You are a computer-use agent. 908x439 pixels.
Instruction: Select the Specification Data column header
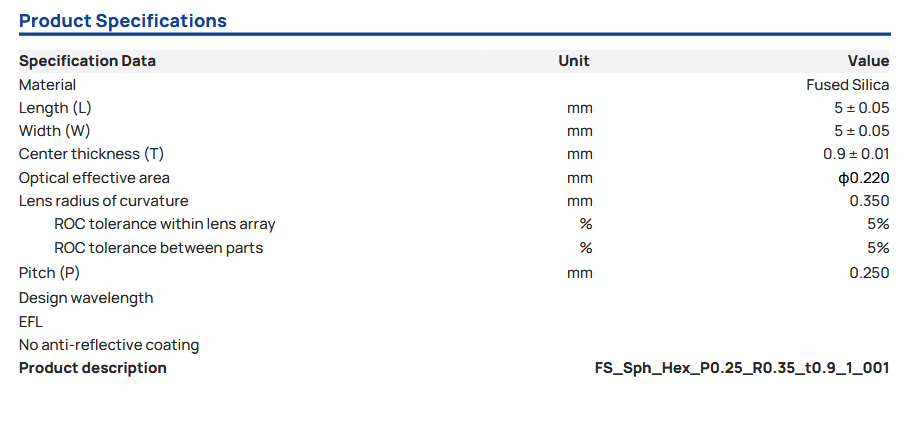pyautogui.click(x=87, y=61)
